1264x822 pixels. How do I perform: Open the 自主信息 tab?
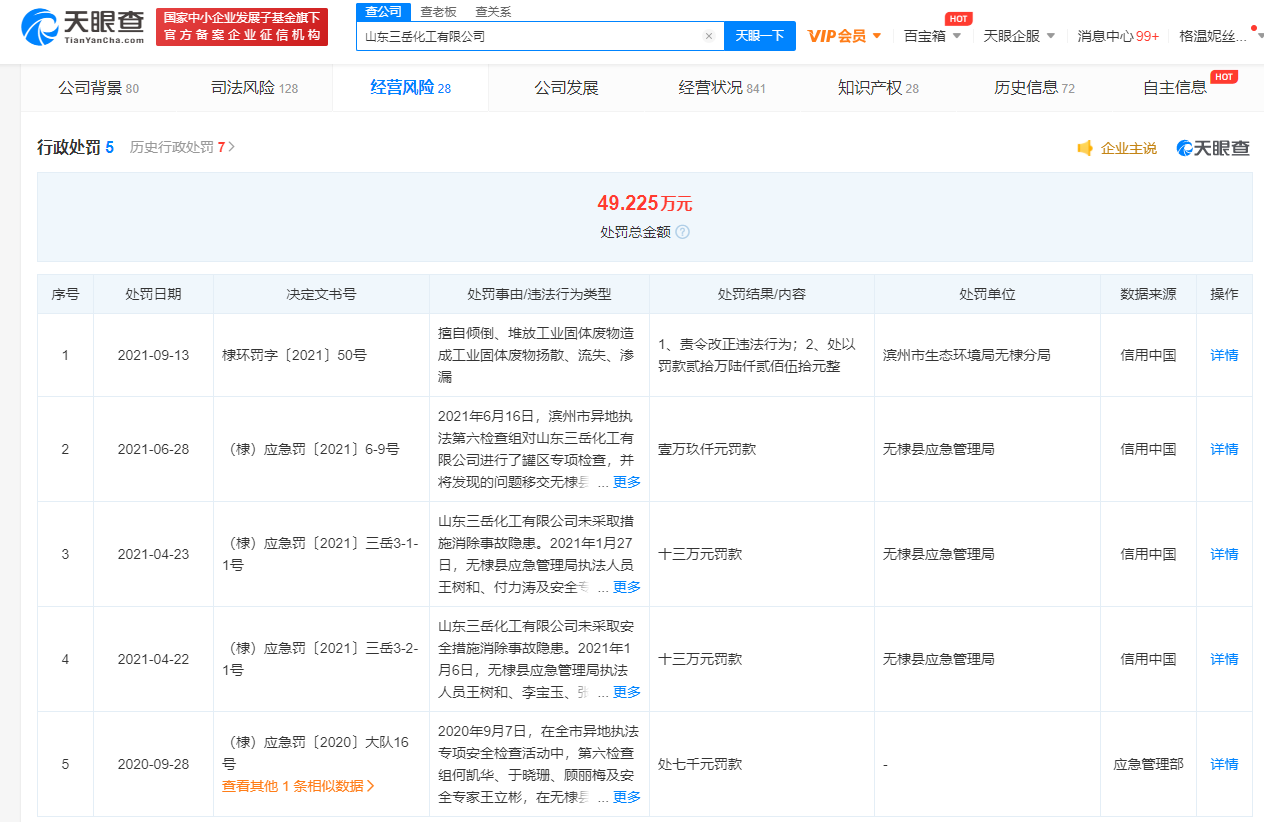pos(1176,88)
